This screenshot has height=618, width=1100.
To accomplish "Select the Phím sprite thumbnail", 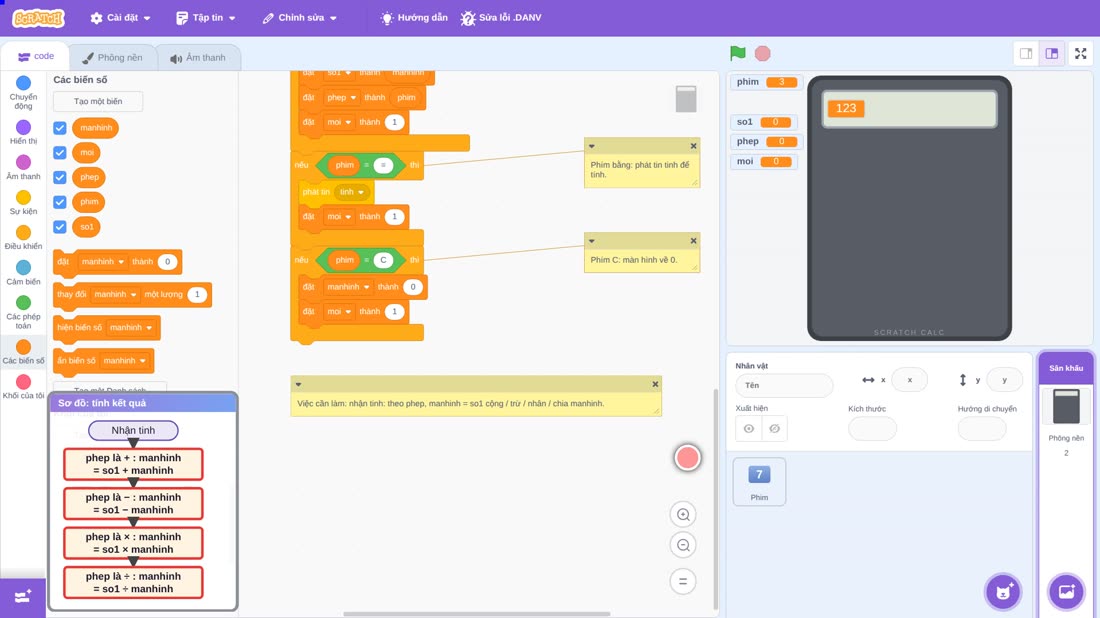I will [x=759, y=481].
